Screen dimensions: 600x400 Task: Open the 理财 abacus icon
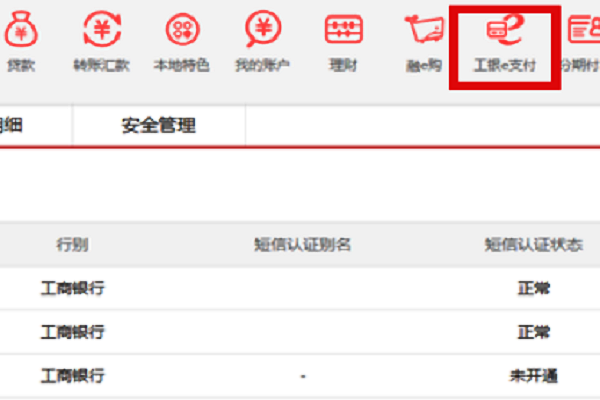tap(344, 29)
